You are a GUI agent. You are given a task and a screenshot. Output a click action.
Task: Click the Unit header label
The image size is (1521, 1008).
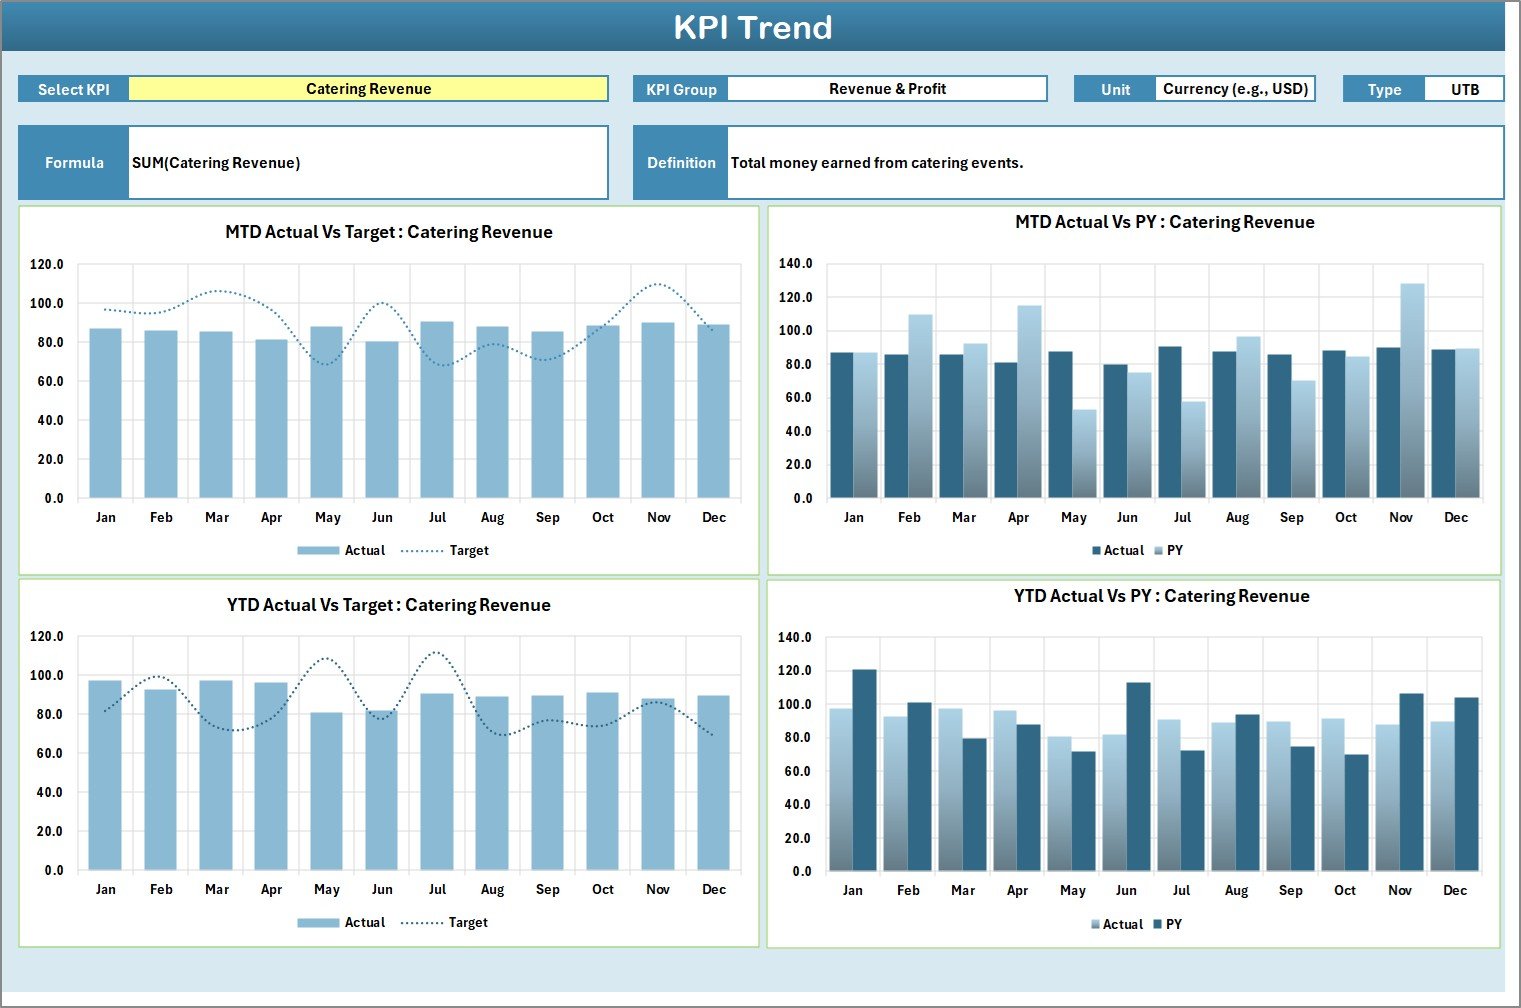pyautogui.click(x=1113, y=88)
